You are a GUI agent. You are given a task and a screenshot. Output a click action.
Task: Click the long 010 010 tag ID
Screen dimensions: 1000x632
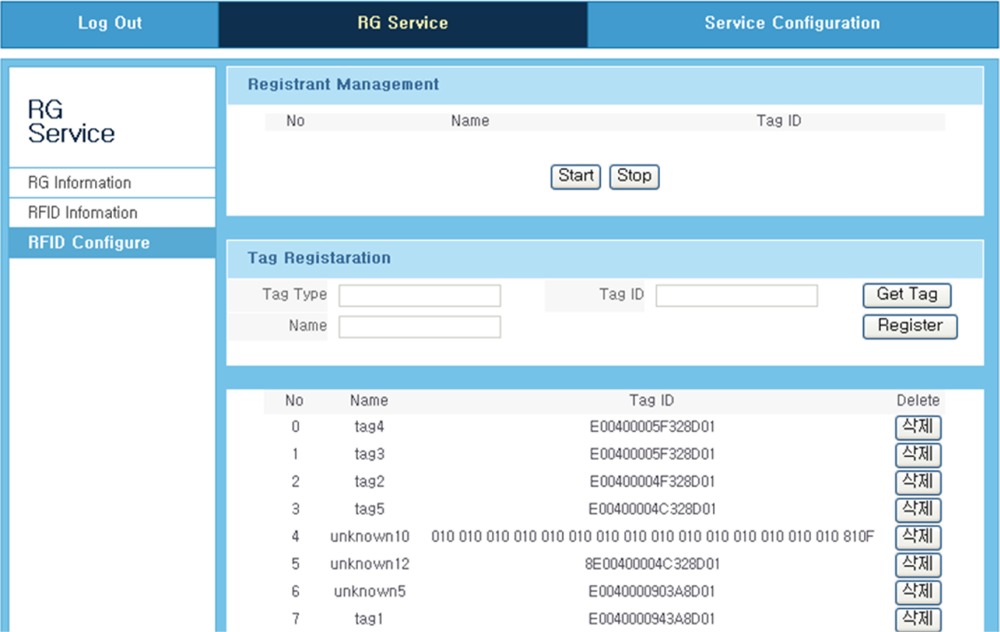(652, 536)
